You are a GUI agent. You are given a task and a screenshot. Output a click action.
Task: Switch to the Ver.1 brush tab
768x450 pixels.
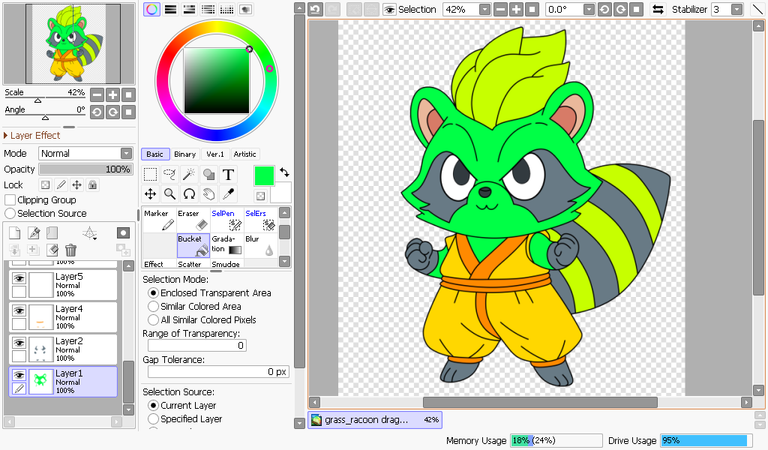click(215, 154)
